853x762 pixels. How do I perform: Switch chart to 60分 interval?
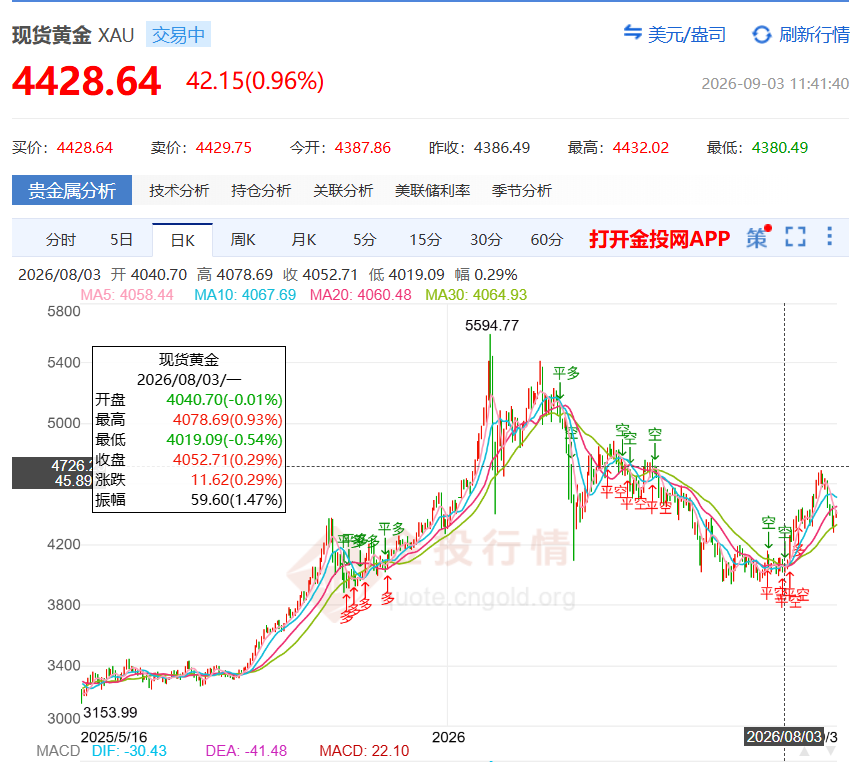(546, 240)
